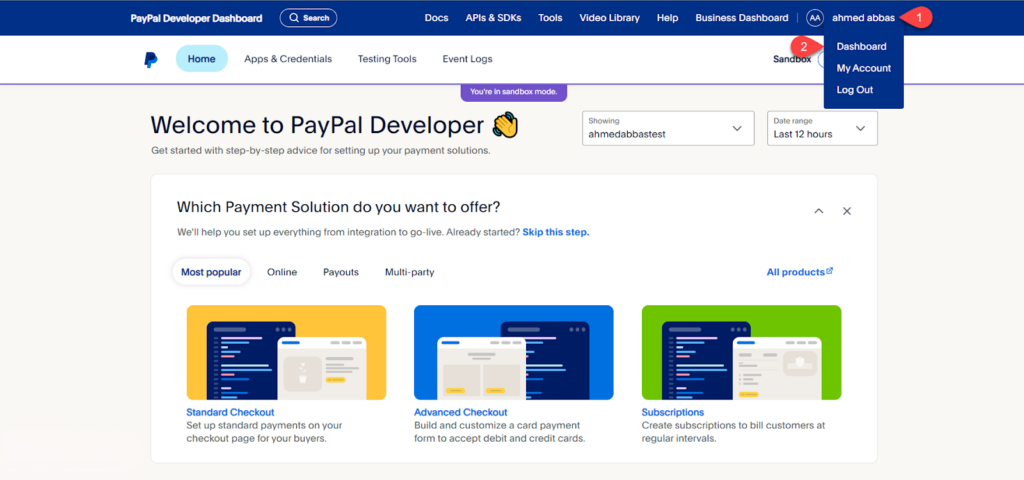Select the Online filter
This screenshot has width=1024, height=480.
pos(282,272)
